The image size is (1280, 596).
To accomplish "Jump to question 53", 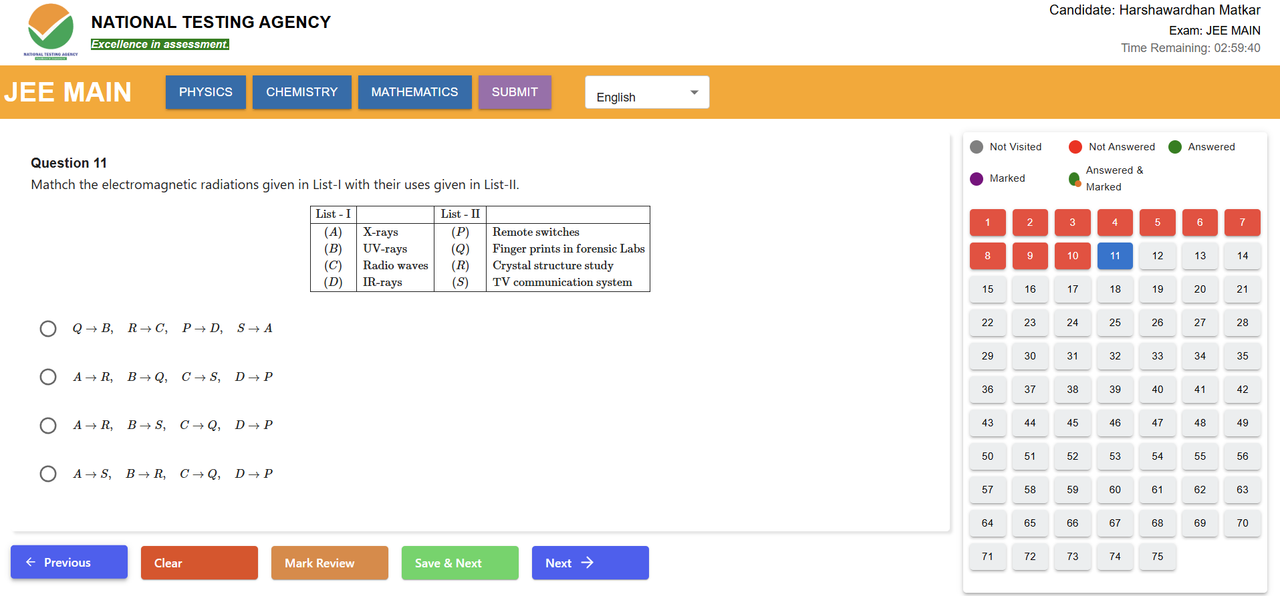I will coord(1115,456).
